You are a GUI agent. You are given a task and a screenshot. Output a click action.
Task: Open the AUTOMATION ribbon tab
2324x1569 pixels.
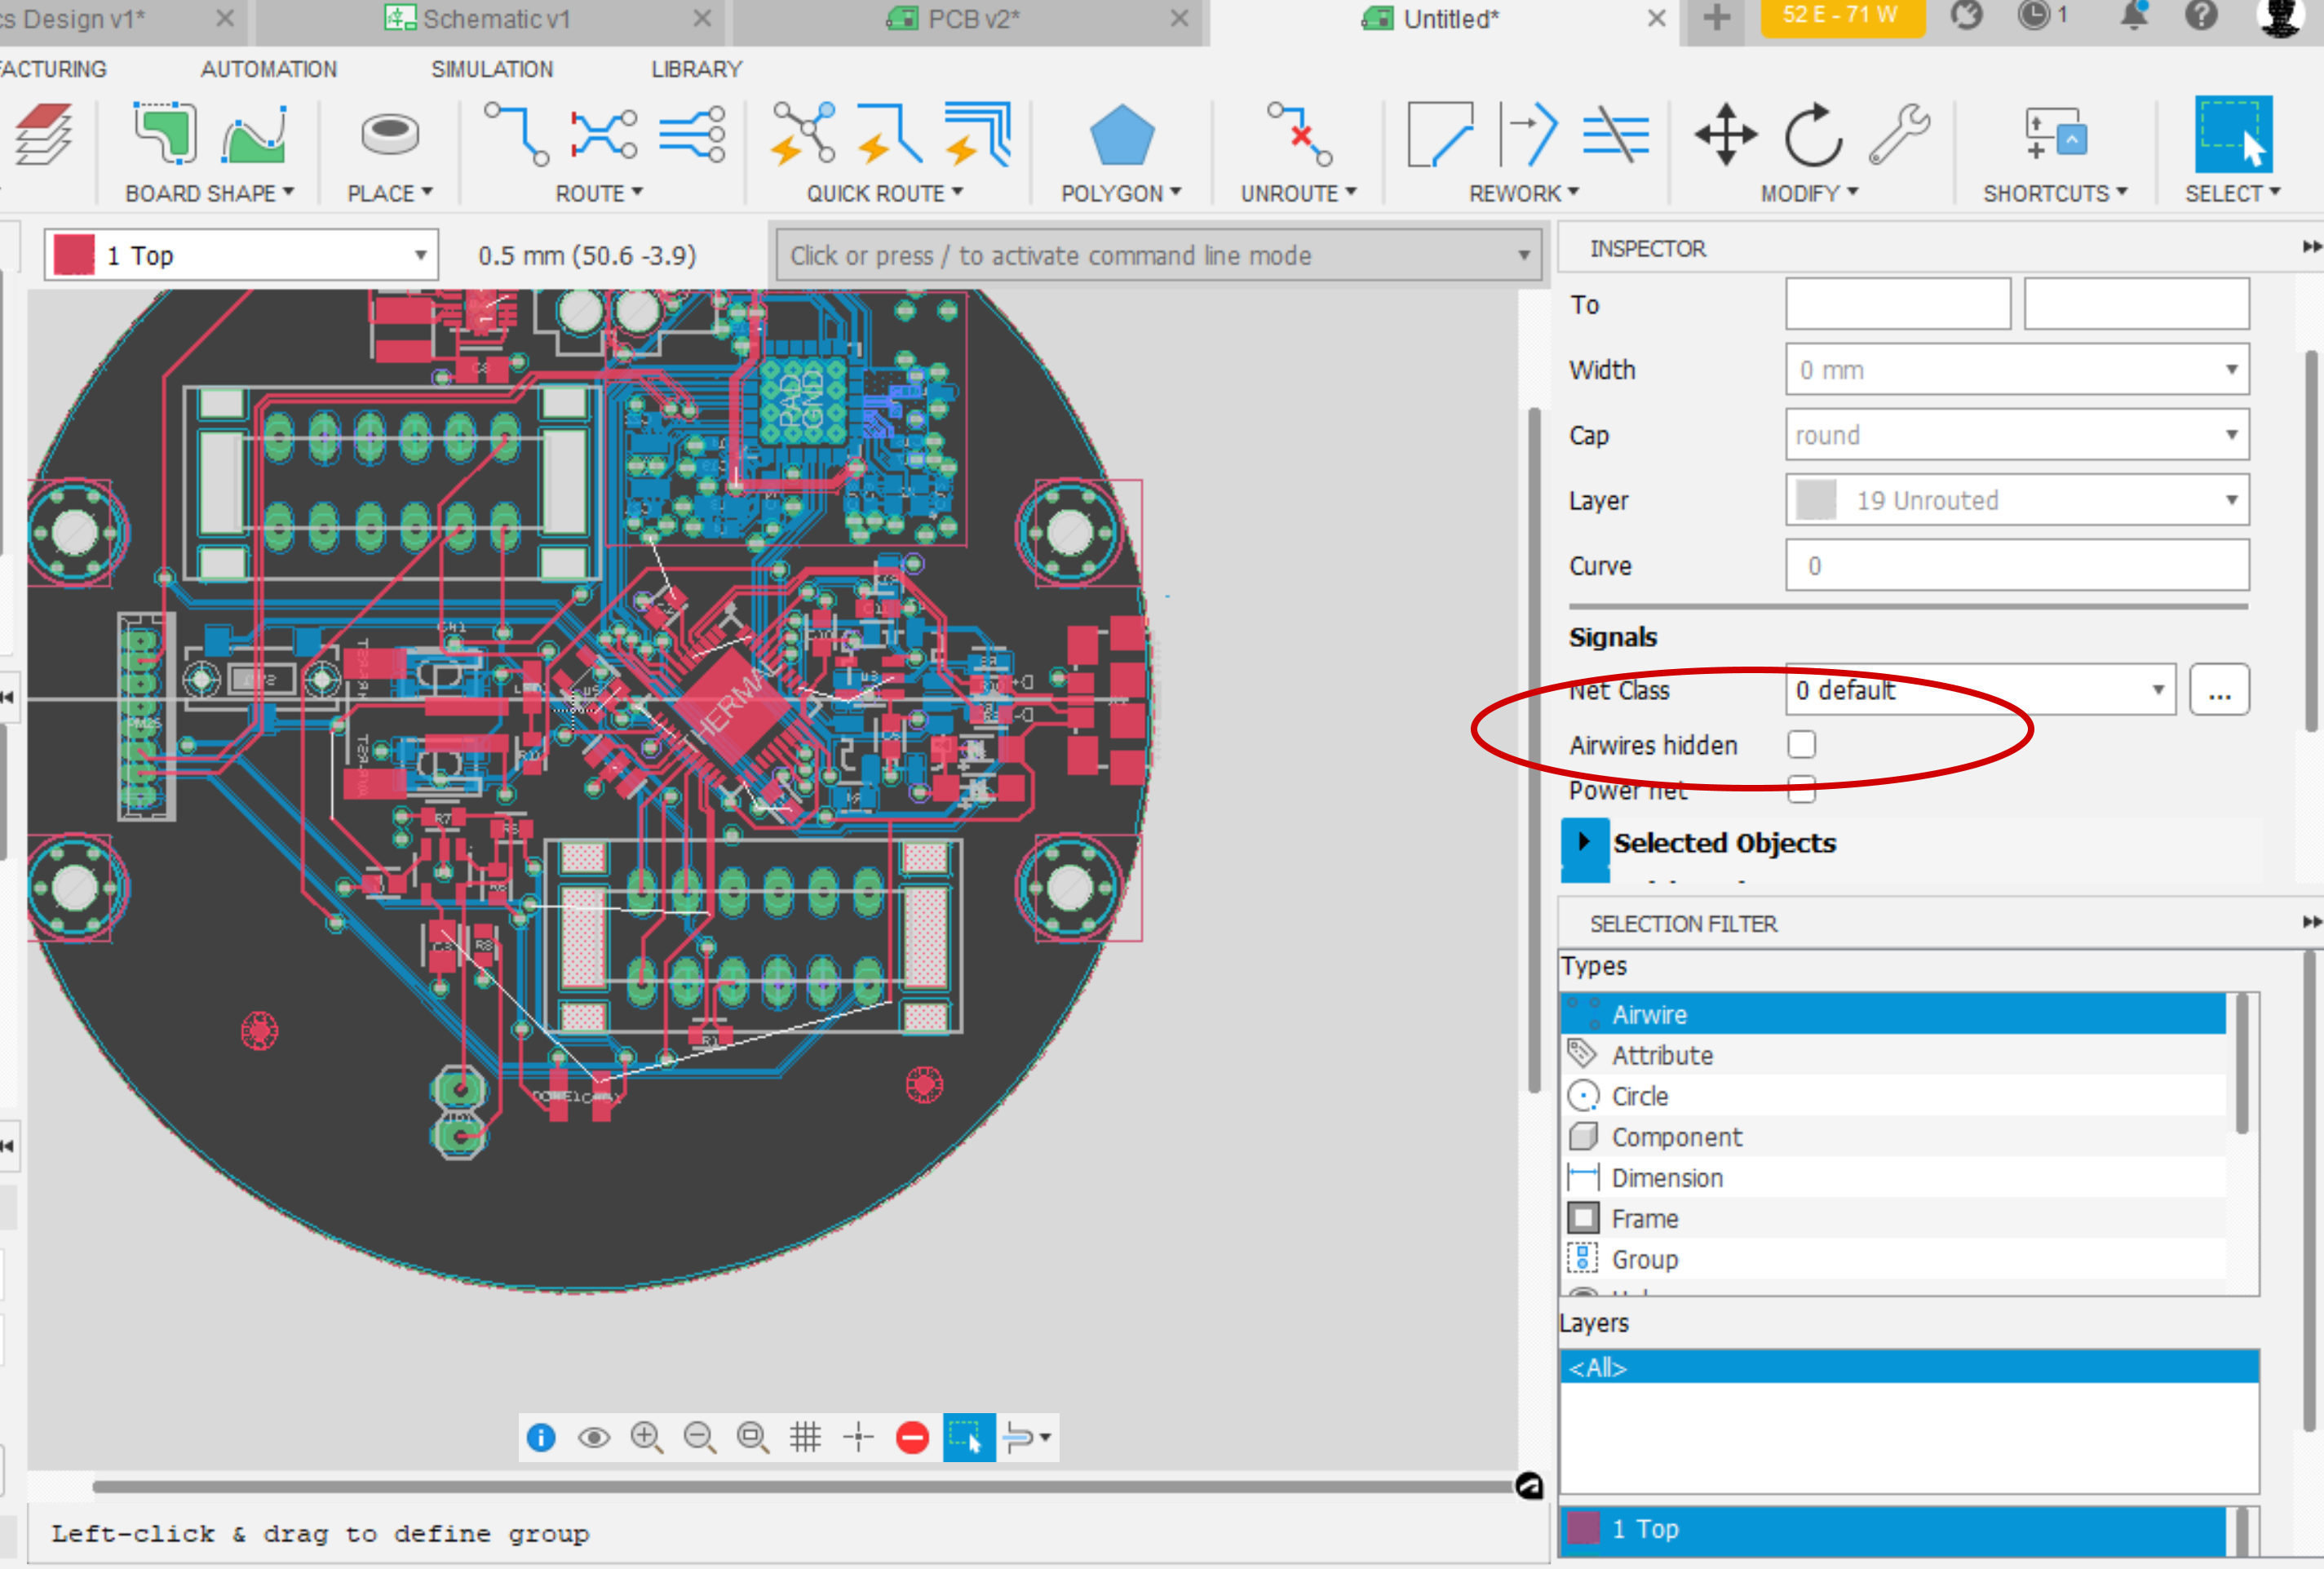(x=268, y=69)
